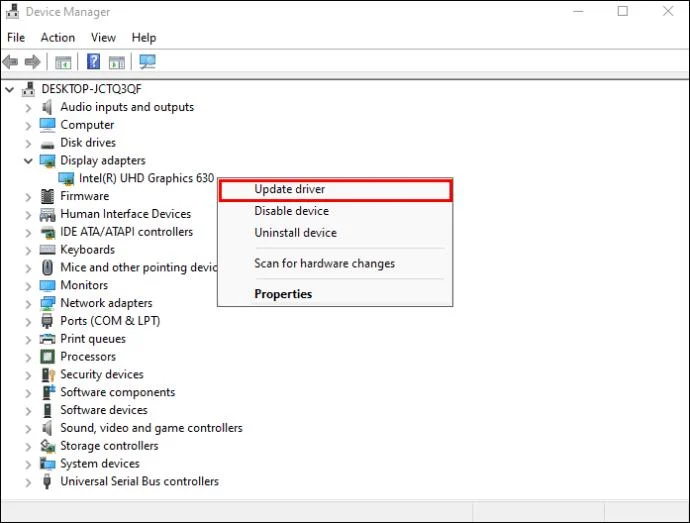Click the Software devices icon
The width and height of the screenshot is (690, 523).
47,410
